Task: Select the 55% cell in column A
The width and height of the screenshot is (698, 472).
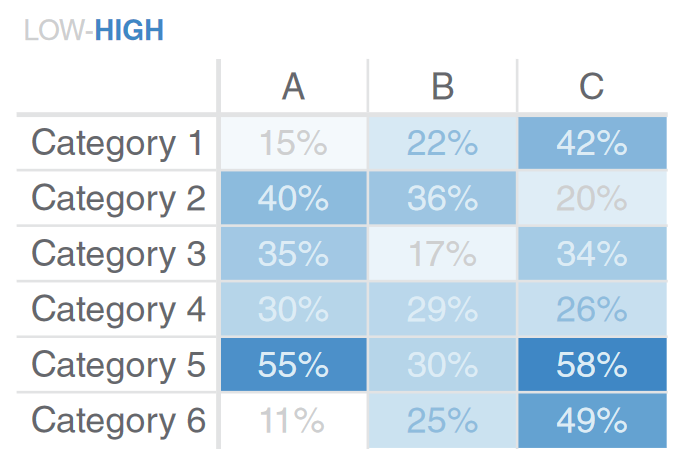Action: pos(293,365)
